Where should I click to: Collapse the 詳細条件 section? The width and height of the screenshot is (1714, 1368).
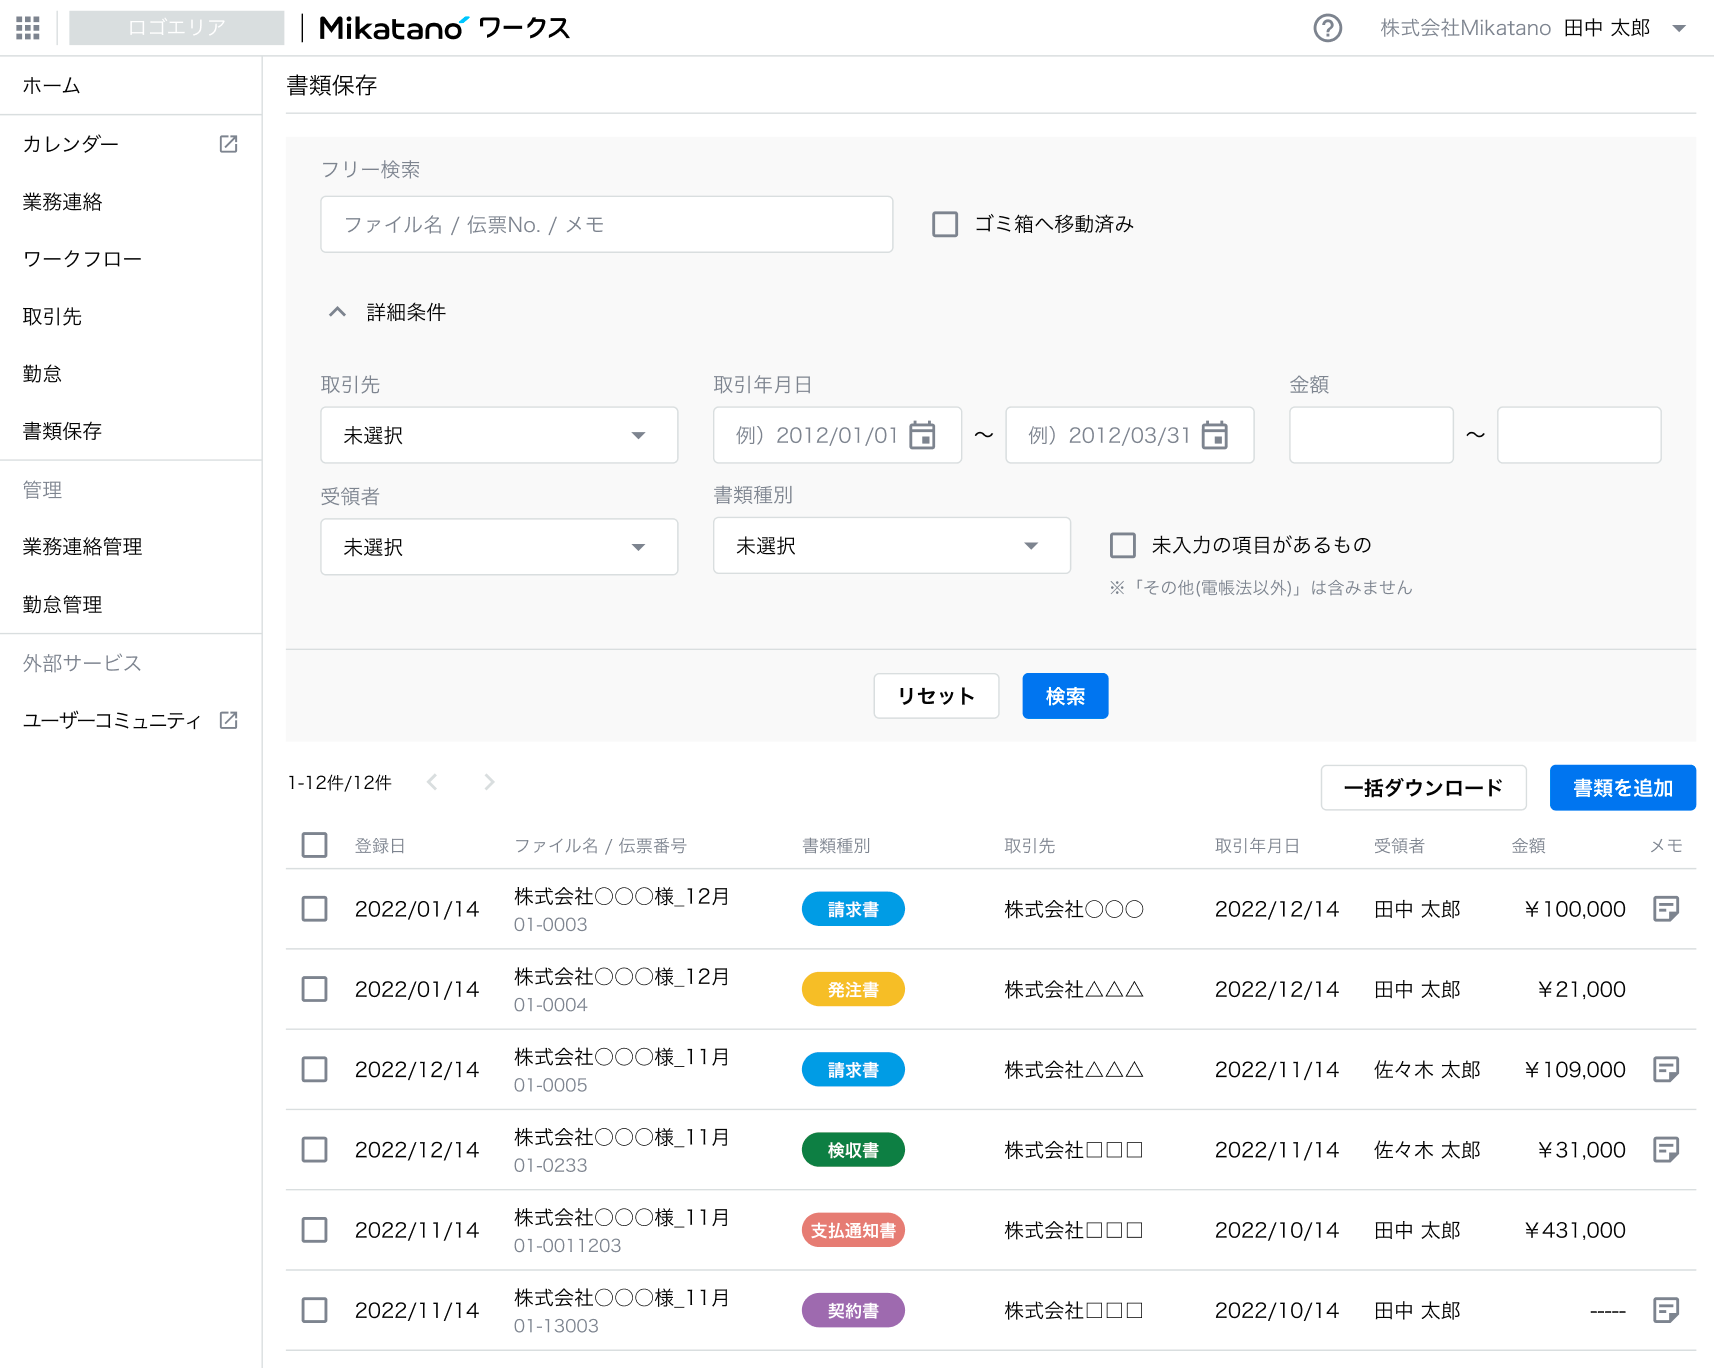[x=338, y=312]
